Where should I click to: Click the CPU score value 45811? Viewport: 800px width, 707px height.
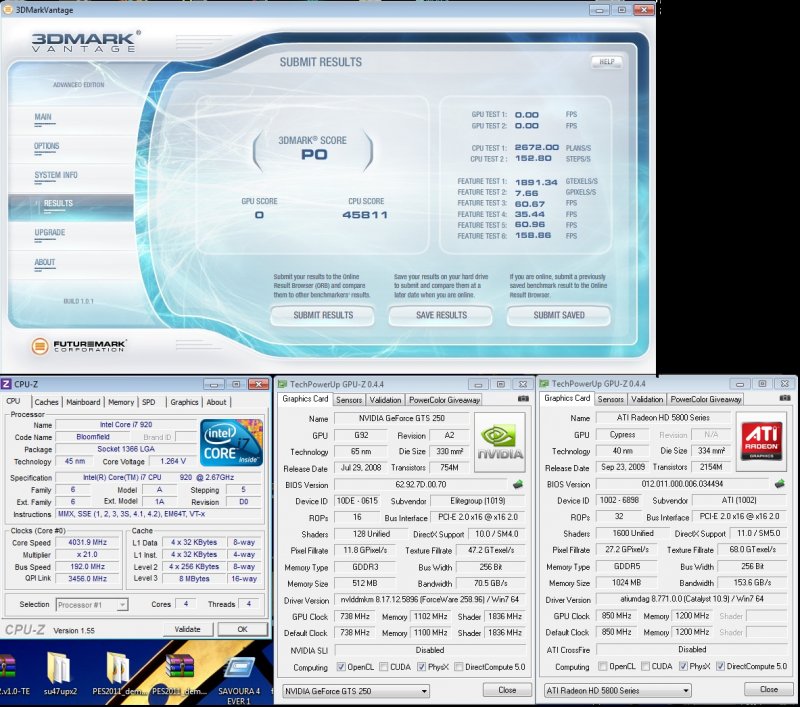(365, 215)
